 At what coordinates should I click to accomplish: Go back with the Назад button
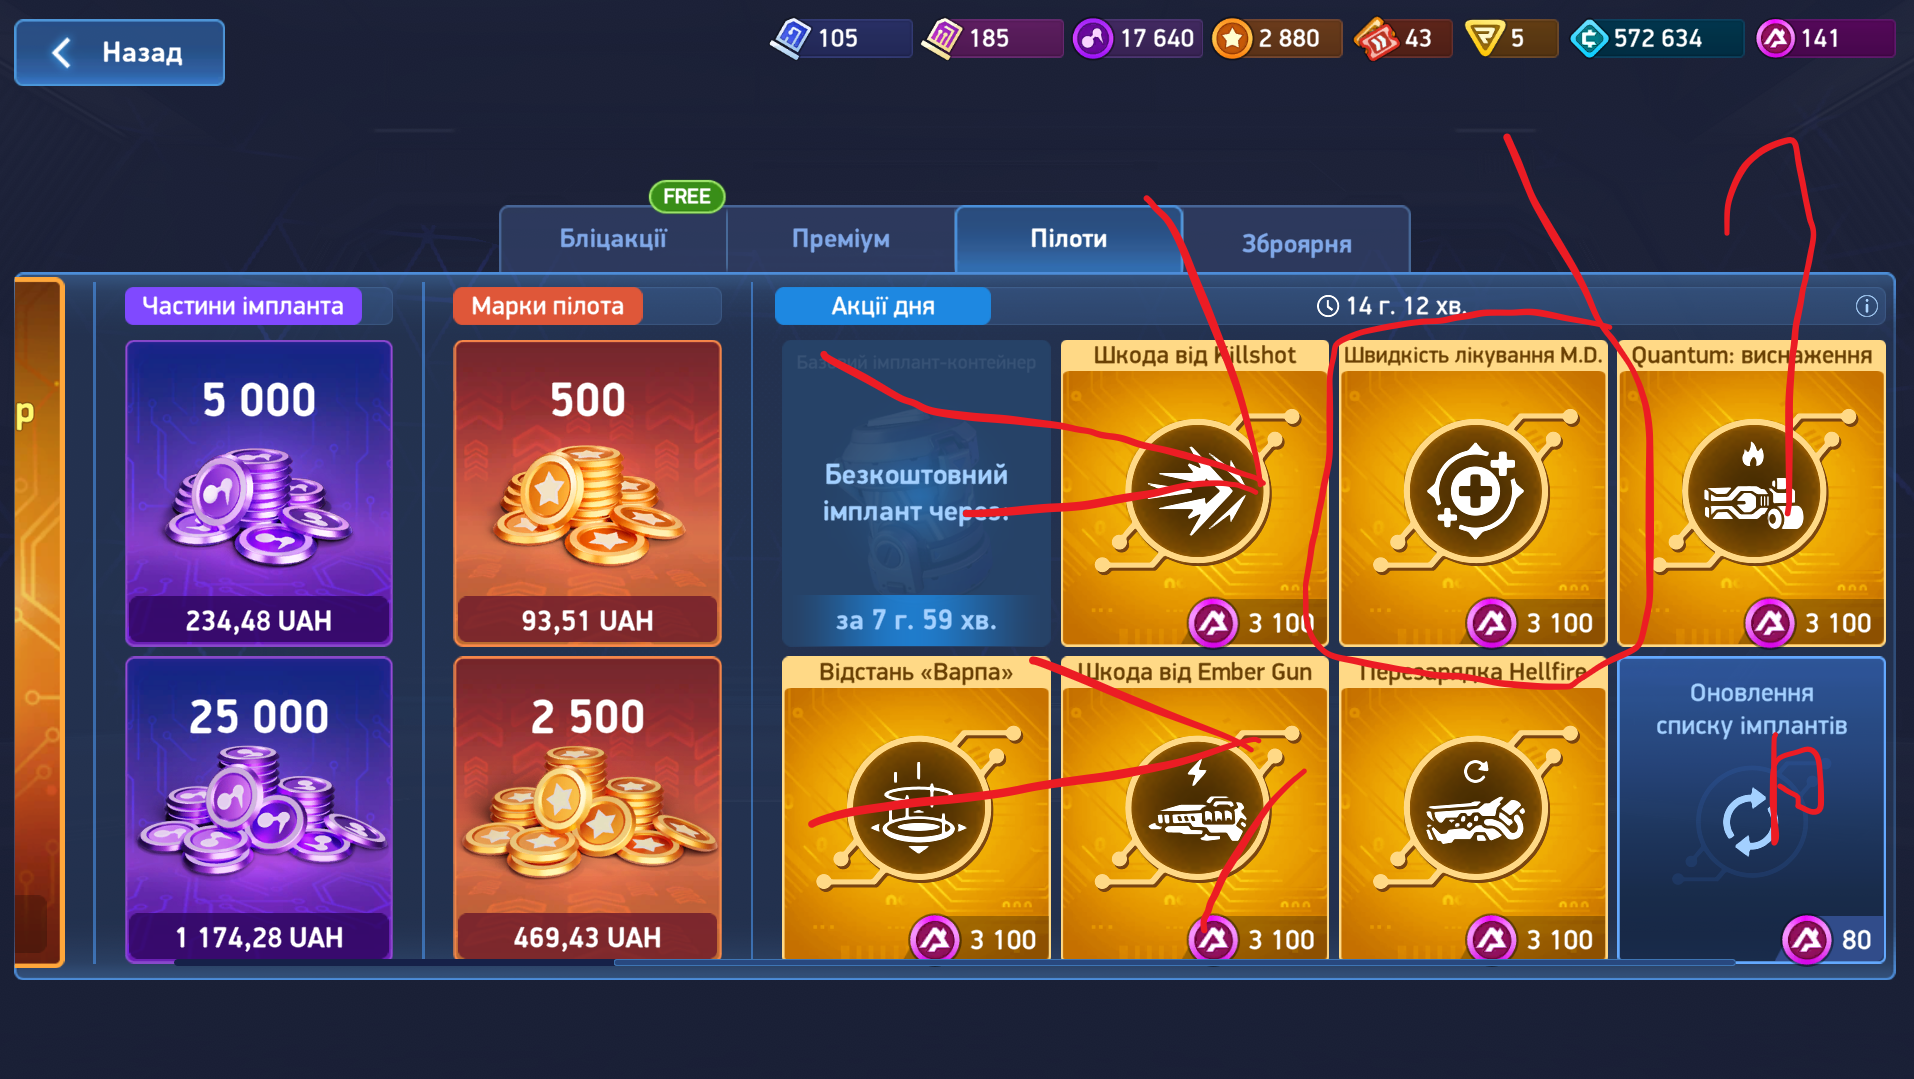[x=119, y=53]
